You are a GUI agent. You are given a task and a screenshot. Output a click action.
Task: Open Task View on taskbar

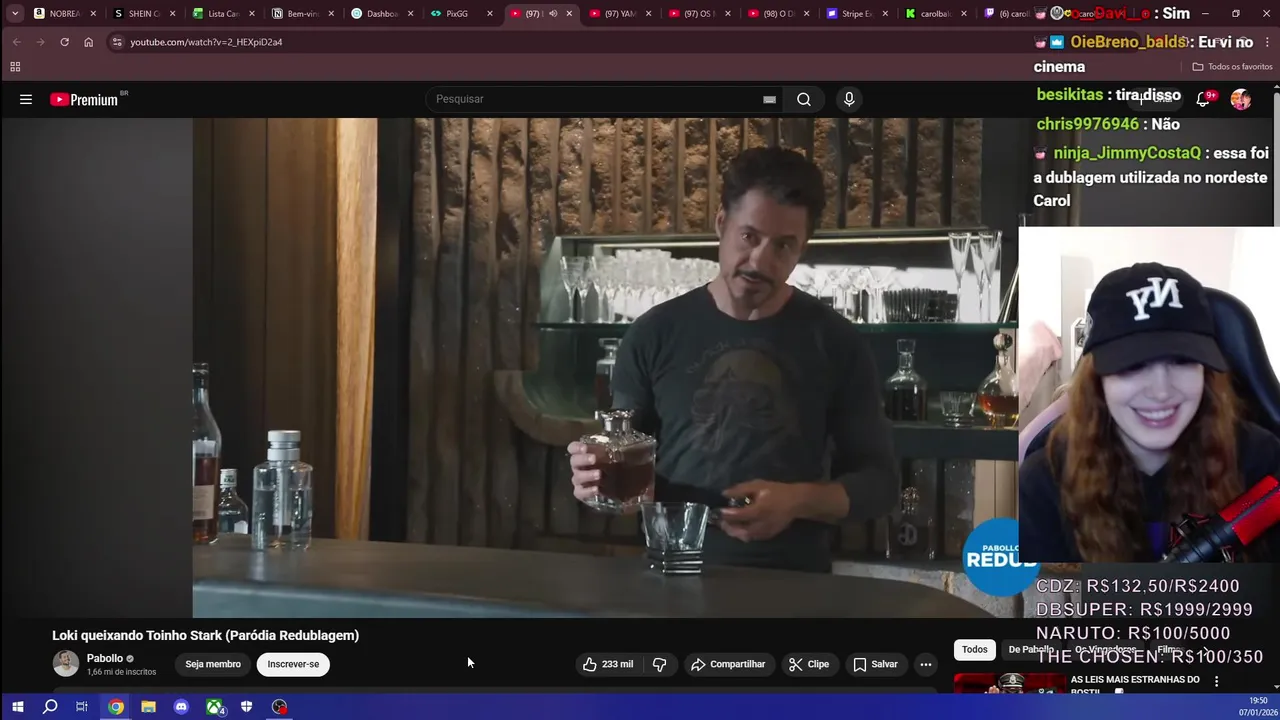82,707
